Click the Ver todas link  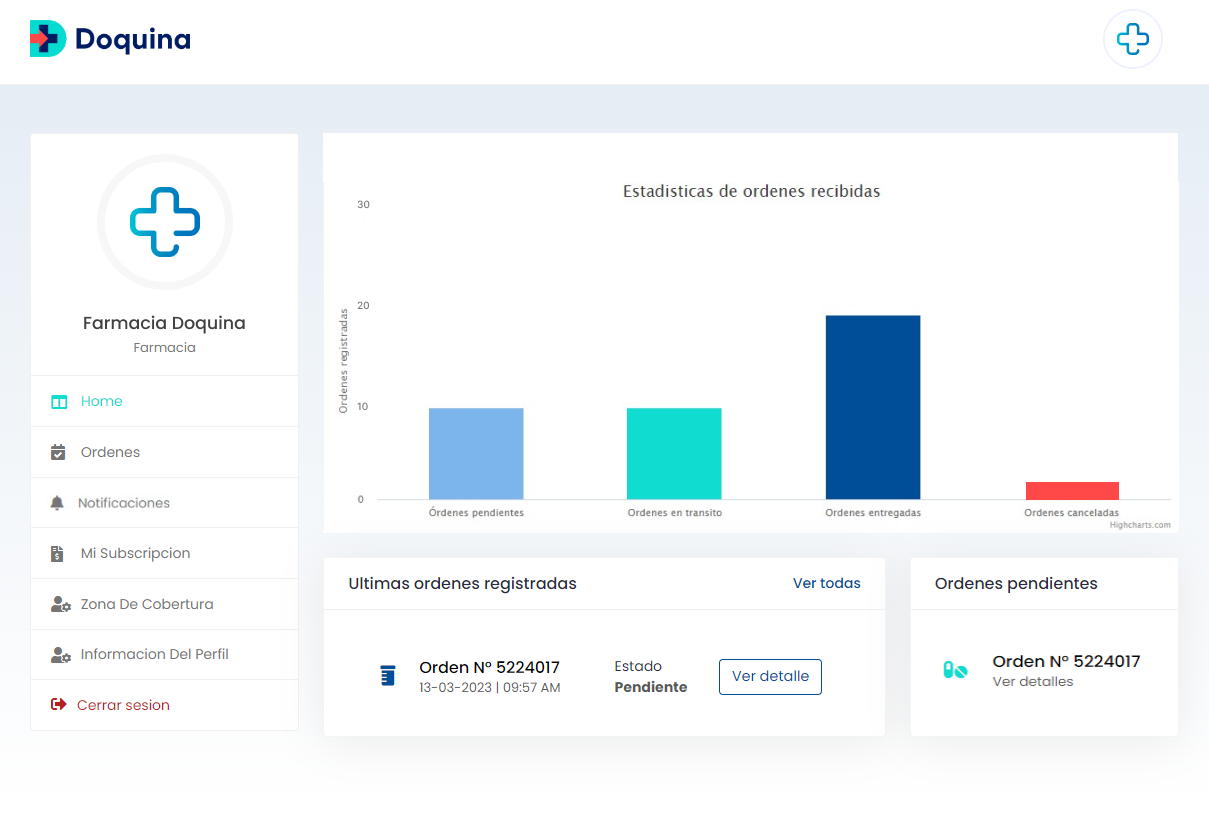[826, 583]
